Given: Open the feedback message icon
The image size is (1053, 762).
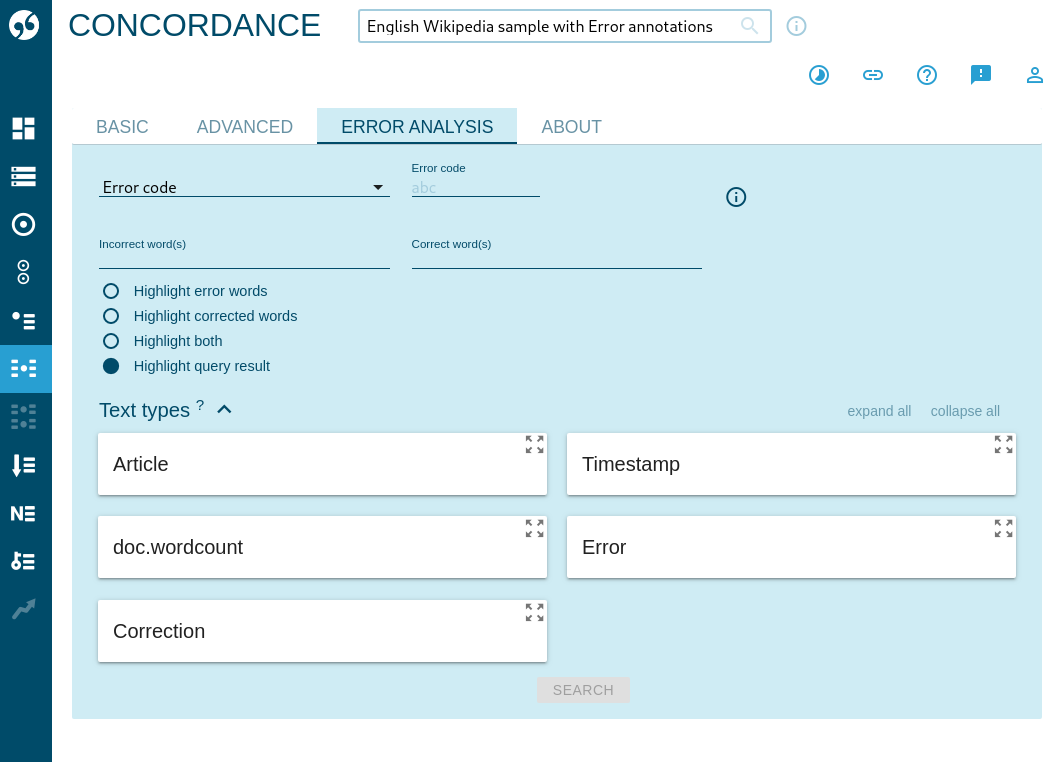Looking at the screenshot, I should pos(981,75).
